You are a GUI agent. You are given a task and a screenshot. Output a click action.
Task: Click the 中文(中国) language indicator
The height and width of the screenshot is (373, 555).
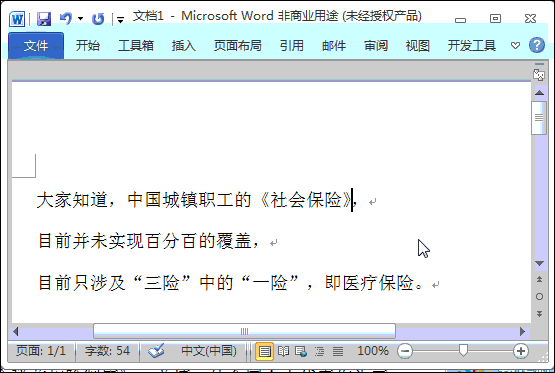(x=209, y=351)
